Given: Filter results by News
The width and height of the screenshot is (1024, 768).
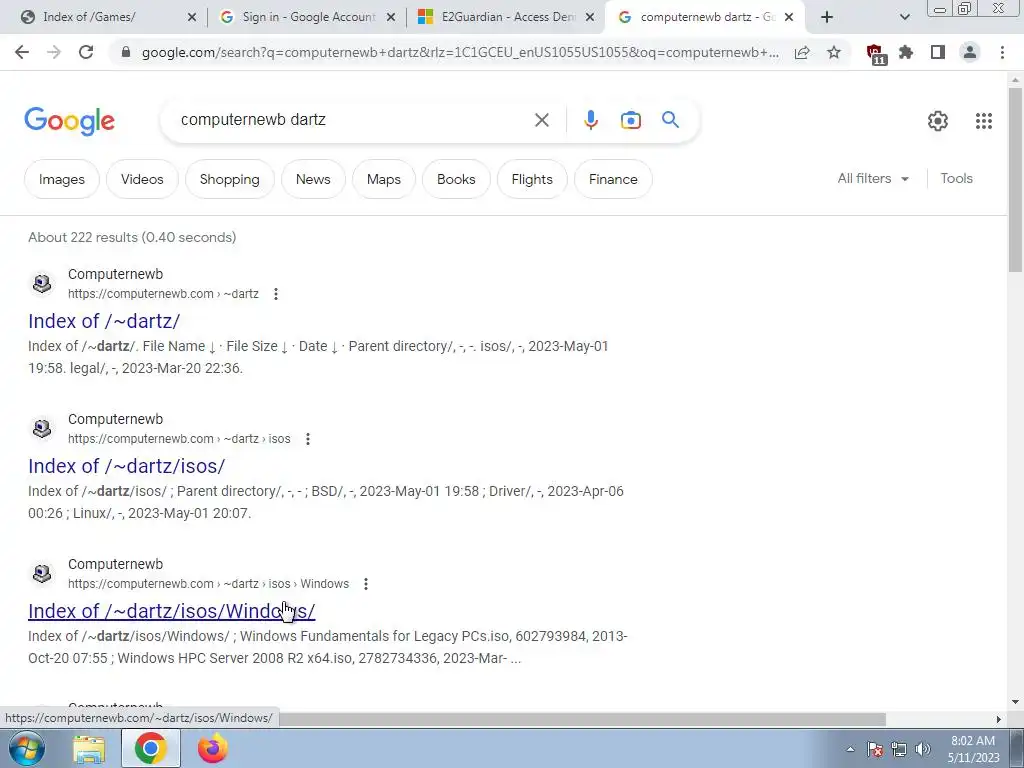Looking at the screenshot, I should click(x=313, y=179).
